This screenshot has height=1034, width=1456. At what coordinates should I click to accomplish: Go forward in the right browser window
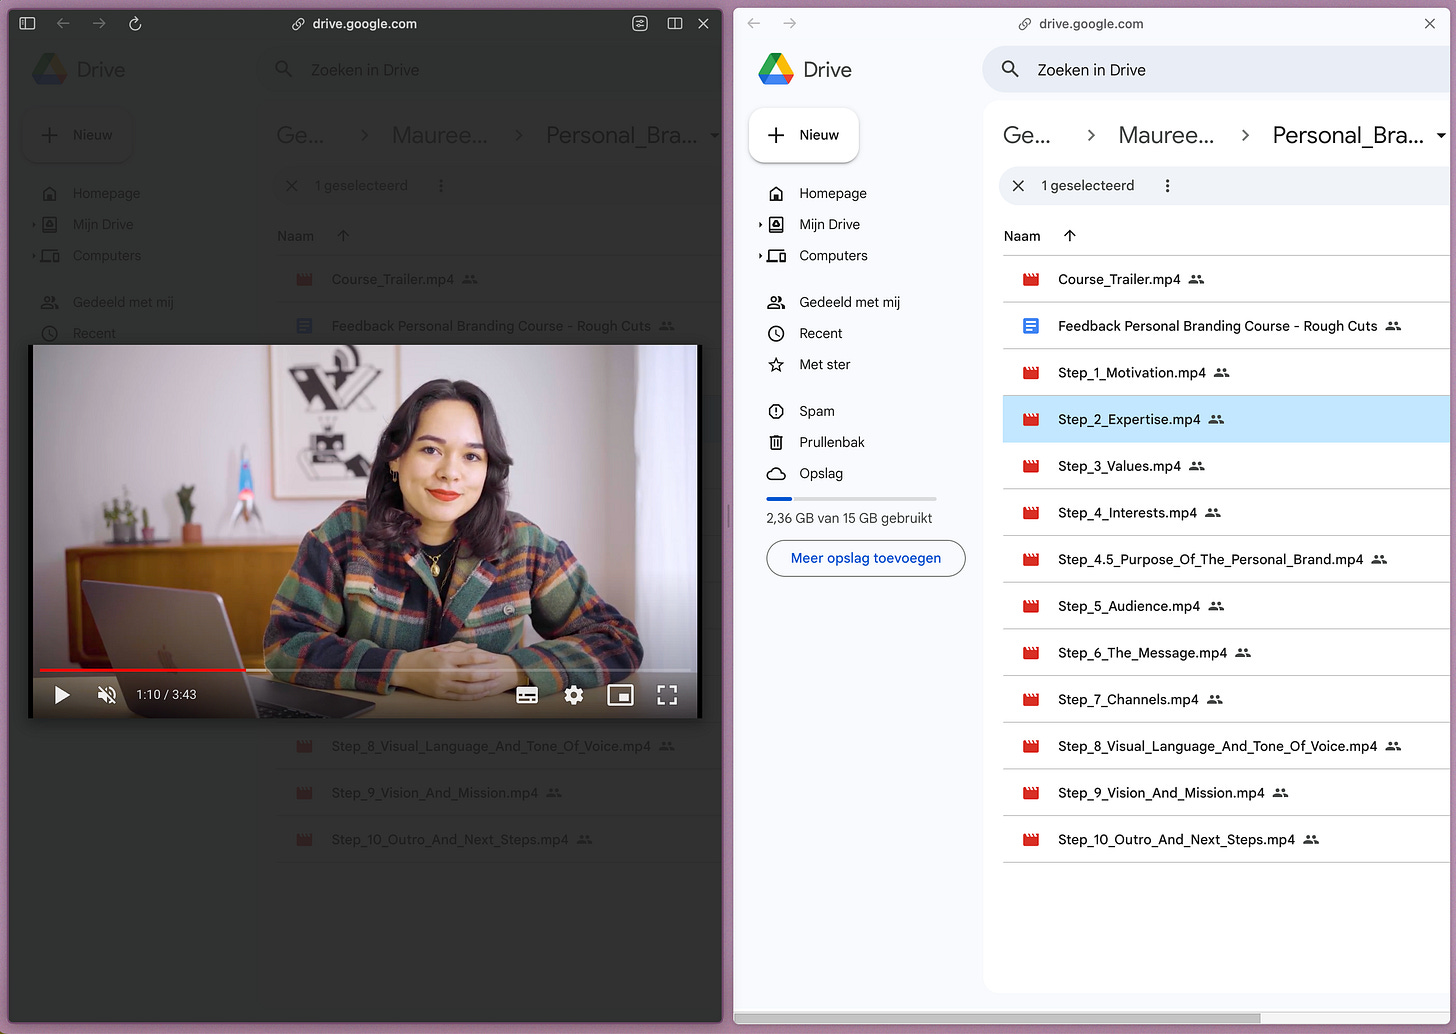tap(790, 23)
